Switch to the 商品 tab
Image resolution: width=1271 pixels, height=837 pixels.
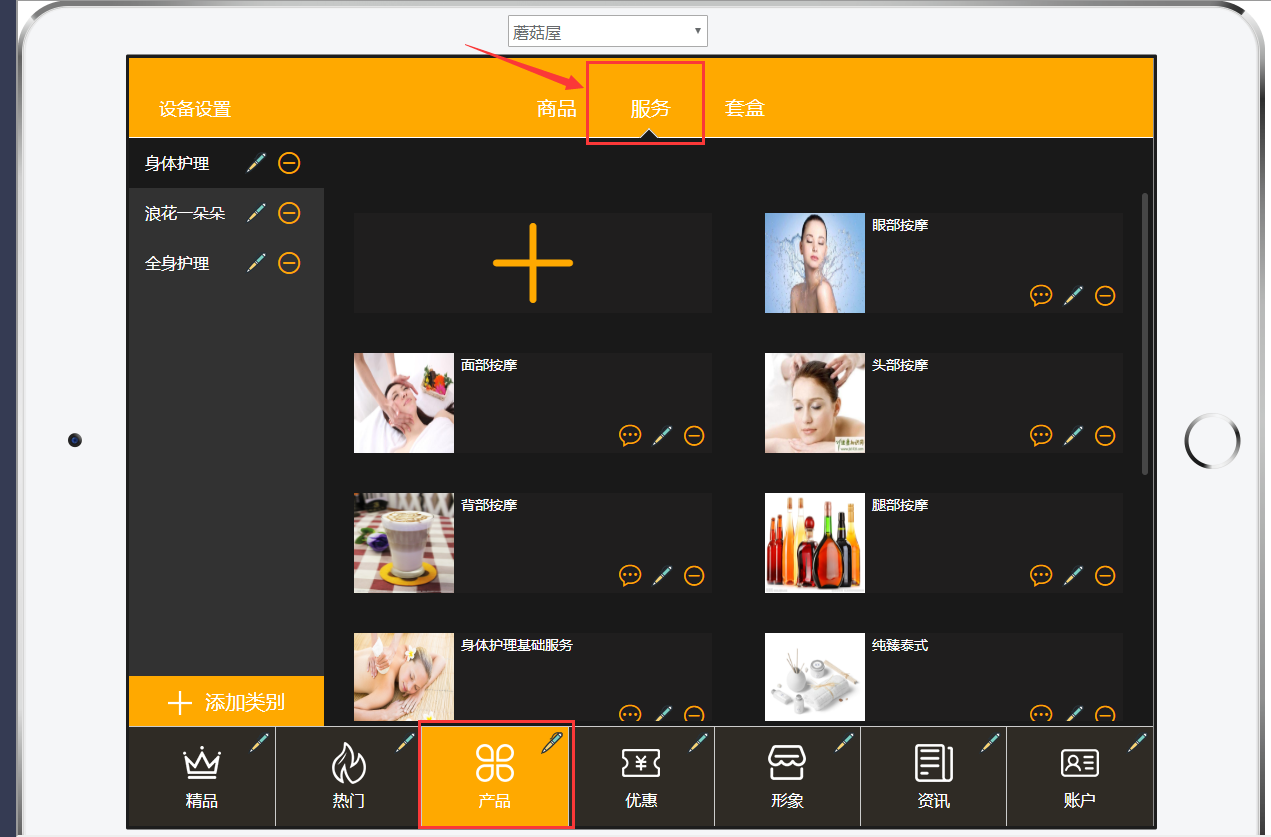point(557,109)
